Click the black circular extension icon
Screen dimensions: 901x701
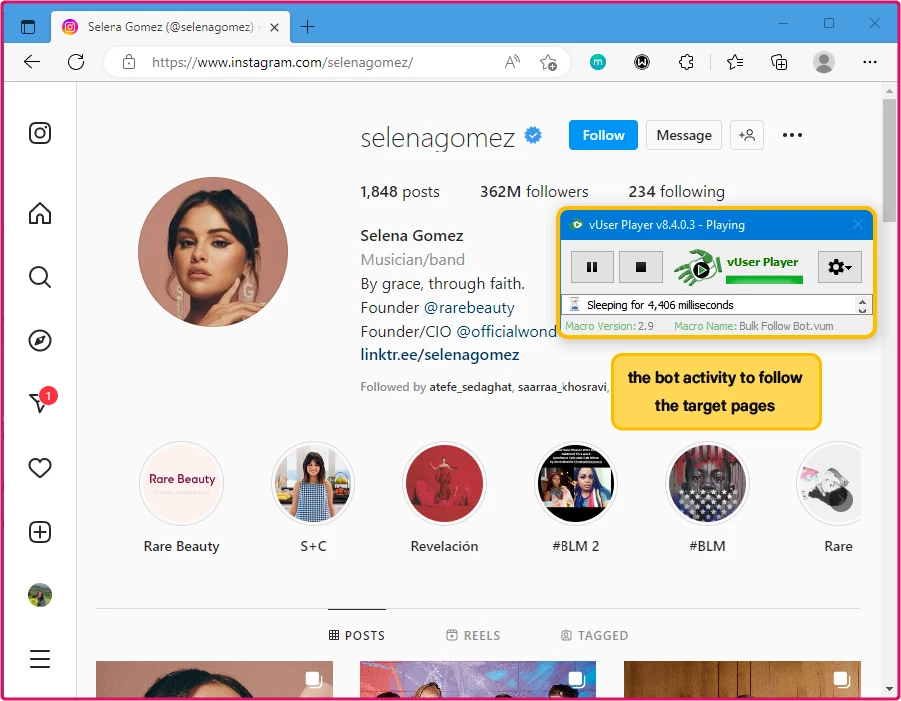(x=642, y=61)
